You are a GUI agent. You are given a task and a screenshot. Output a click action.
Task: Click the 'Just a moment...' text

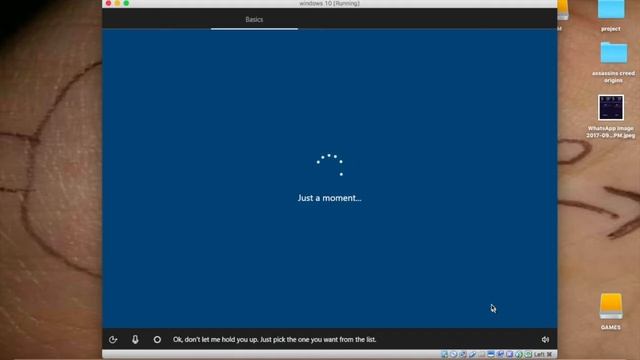329,198
